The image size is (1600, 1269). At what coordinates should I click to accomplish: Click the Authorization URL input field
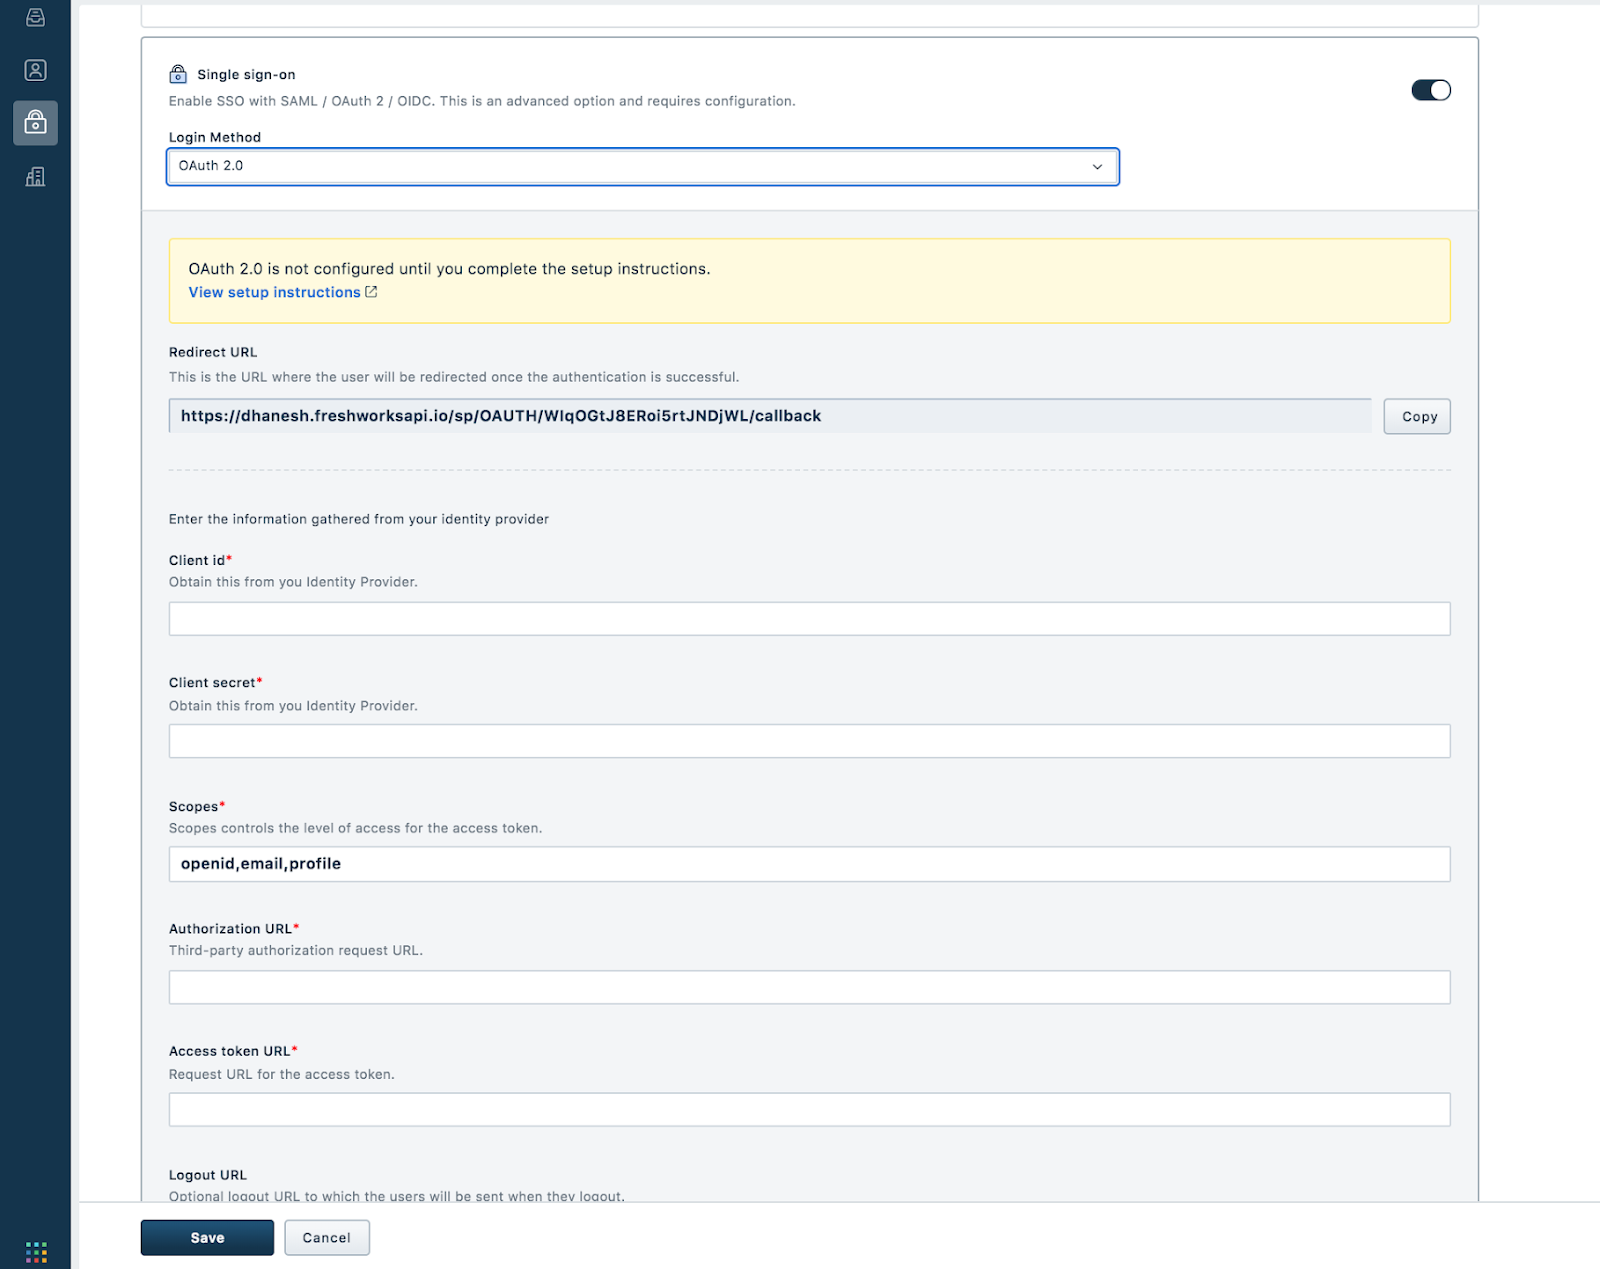click(x=808, y=986)
